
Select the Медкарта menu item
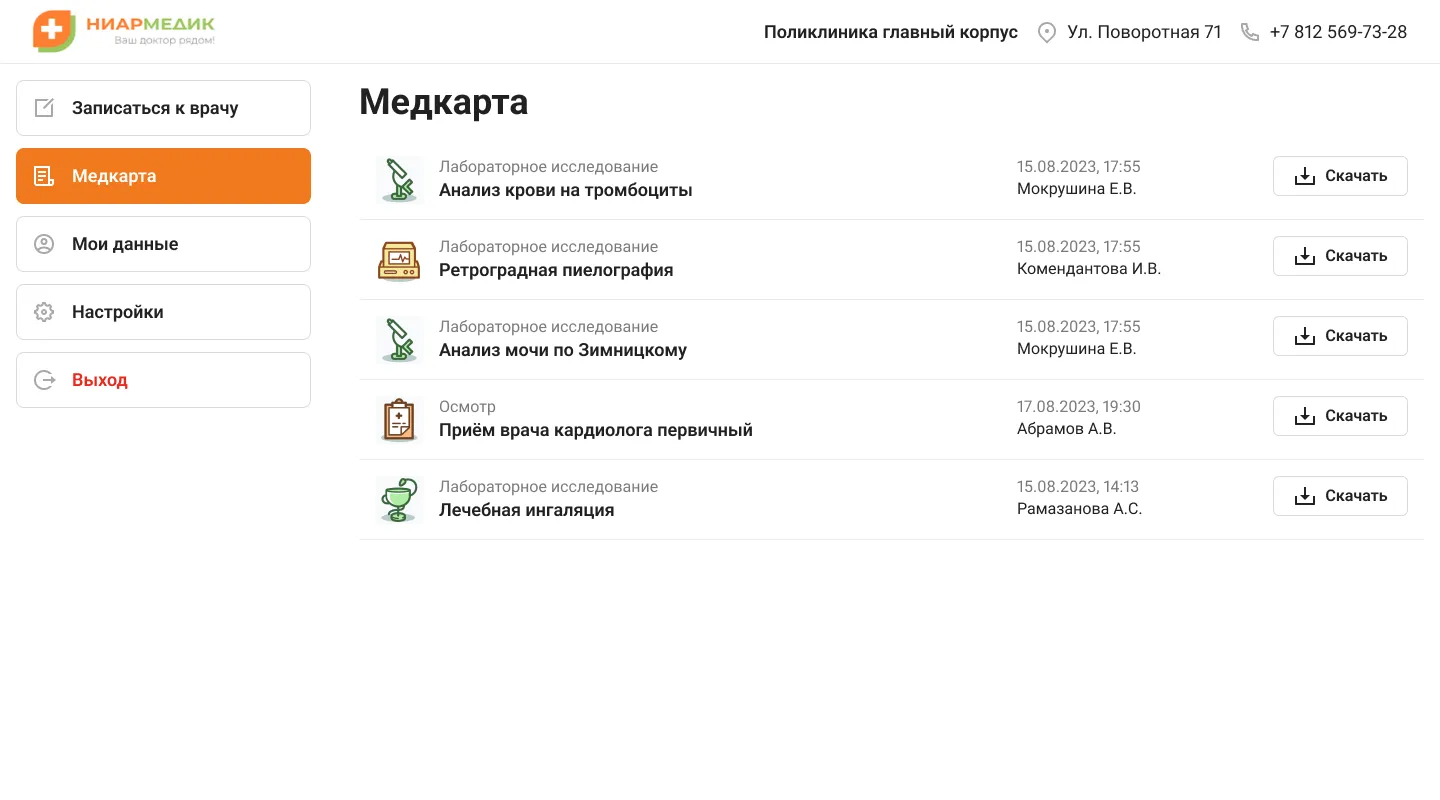pos(163,176)
